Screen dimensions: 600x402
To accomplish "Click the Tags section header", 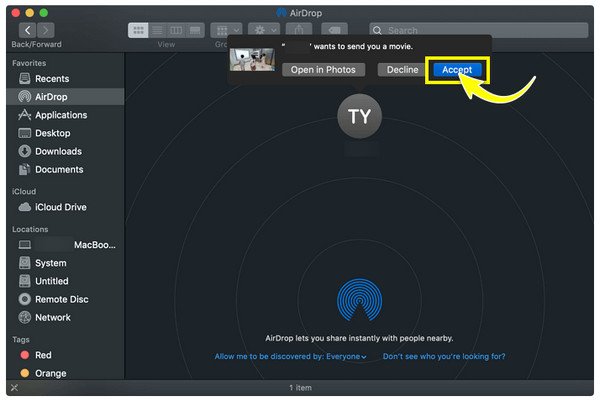I will [21, 340].
